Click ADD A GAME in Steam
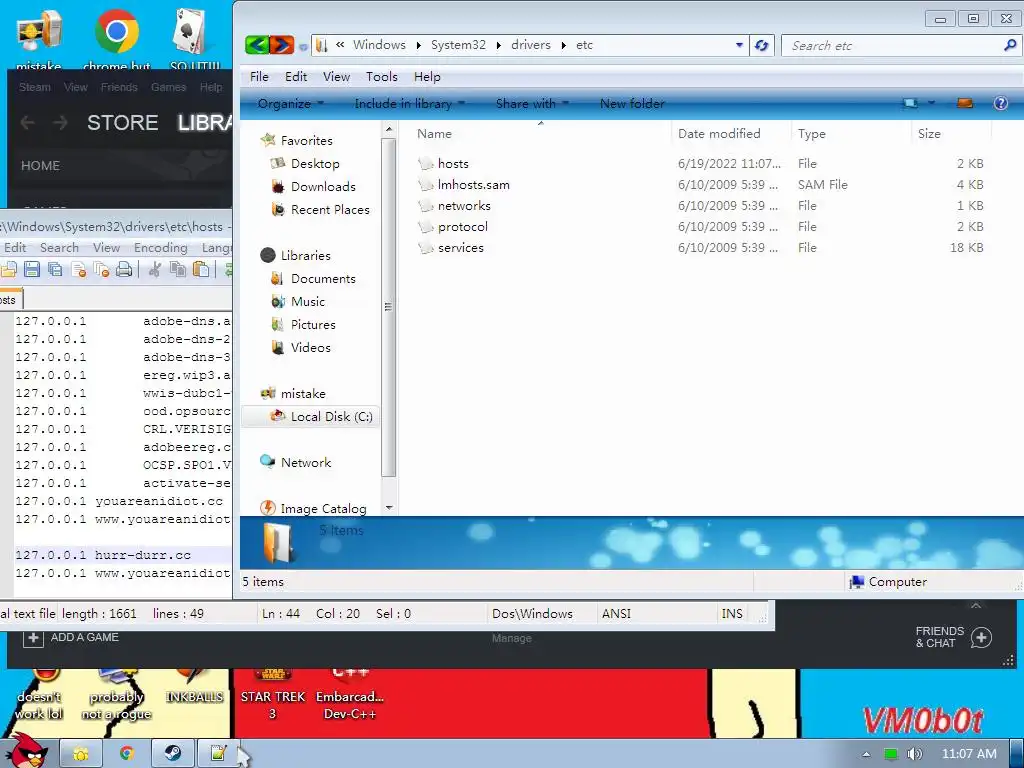The image size is (1024, 768). (x=71, y=637)
